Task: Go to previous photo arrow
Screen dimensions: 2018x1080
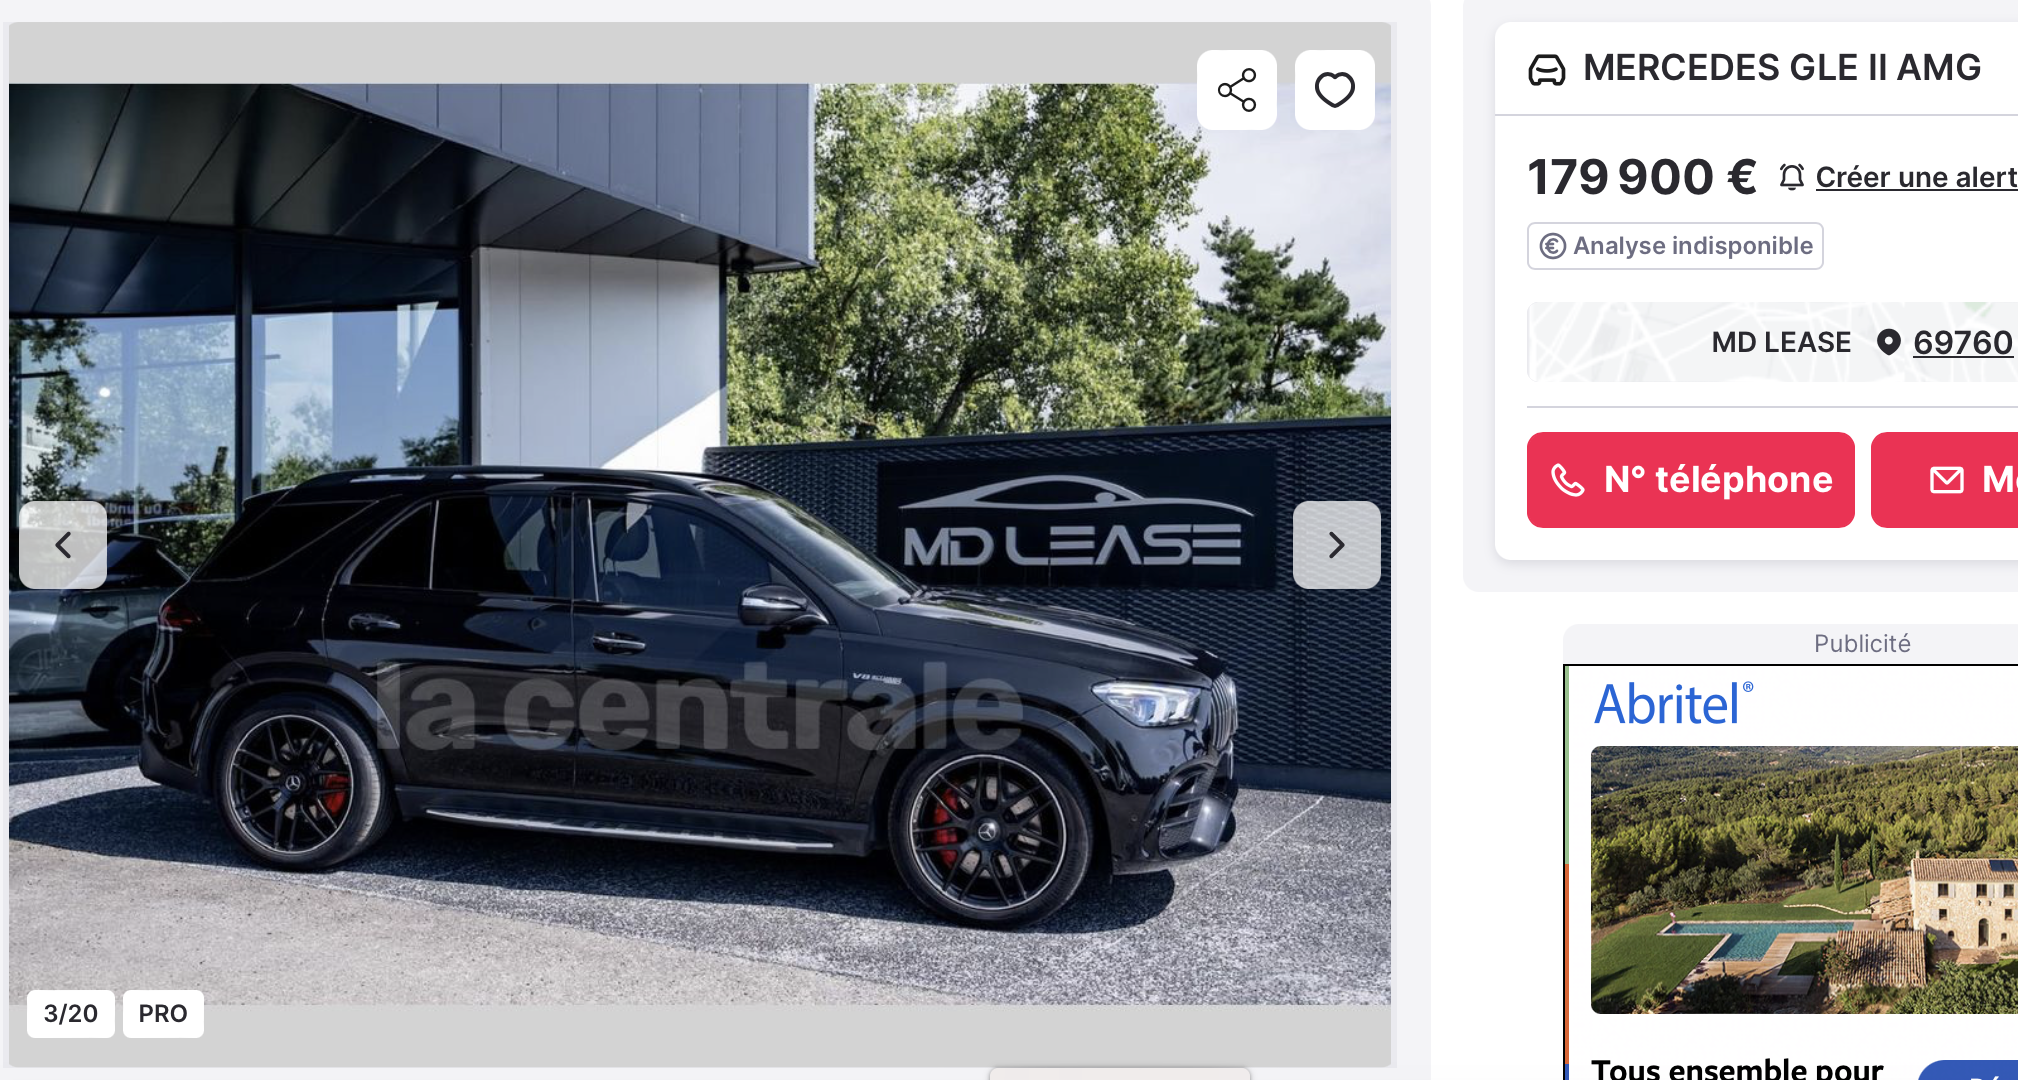Action: point(63,545)
